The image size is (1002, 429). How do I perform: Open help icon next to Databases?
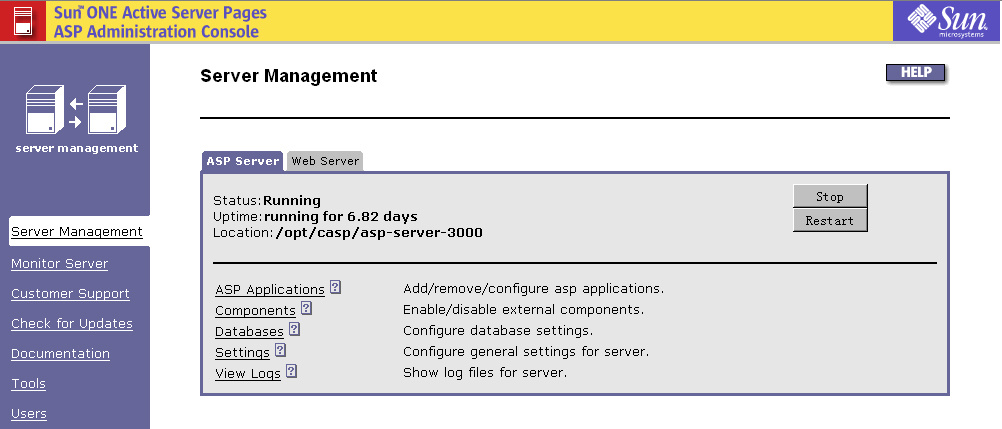294,329
